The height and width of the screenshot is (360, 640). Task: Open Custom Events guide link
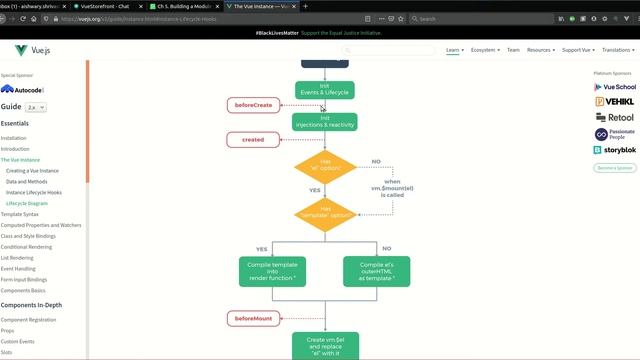(x=18, y=342)
